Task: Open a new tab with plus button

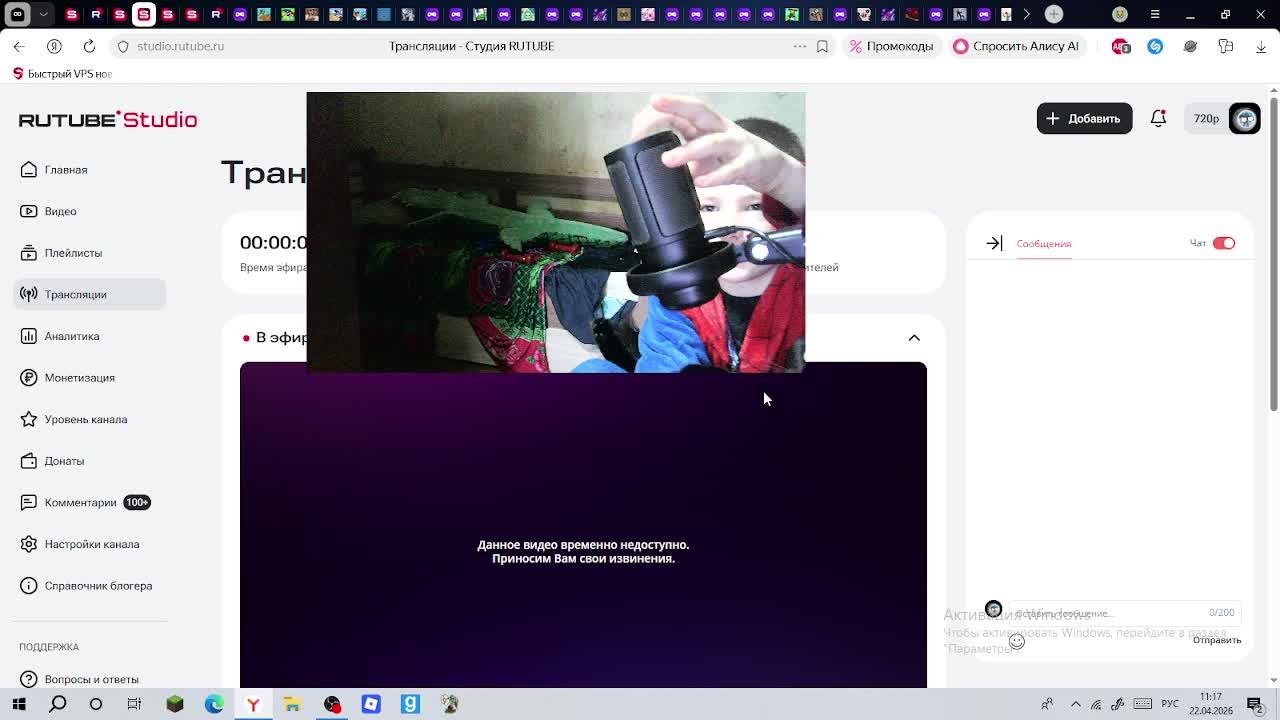Action: 1054,14
